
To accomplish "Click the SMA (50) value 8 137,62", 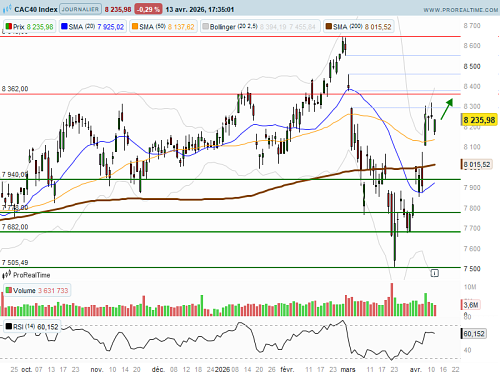I will pos(181,27).
